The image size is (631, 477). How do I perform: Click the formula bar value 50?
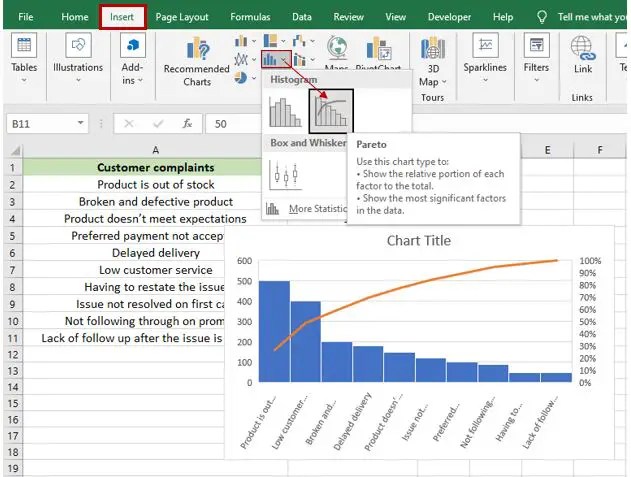[x=221, y=124]
